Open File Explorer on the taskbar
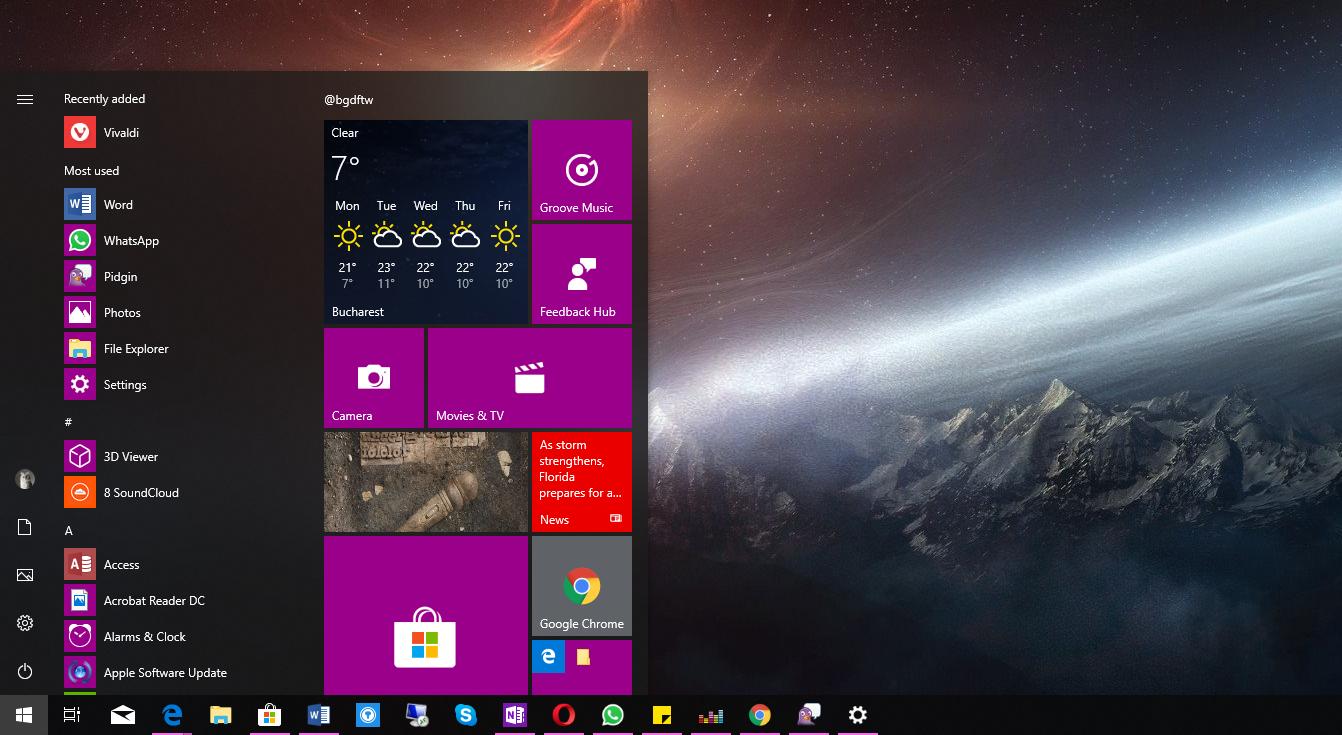The width and height of the screenshot is (1342, 735). (x=221, y=715)
